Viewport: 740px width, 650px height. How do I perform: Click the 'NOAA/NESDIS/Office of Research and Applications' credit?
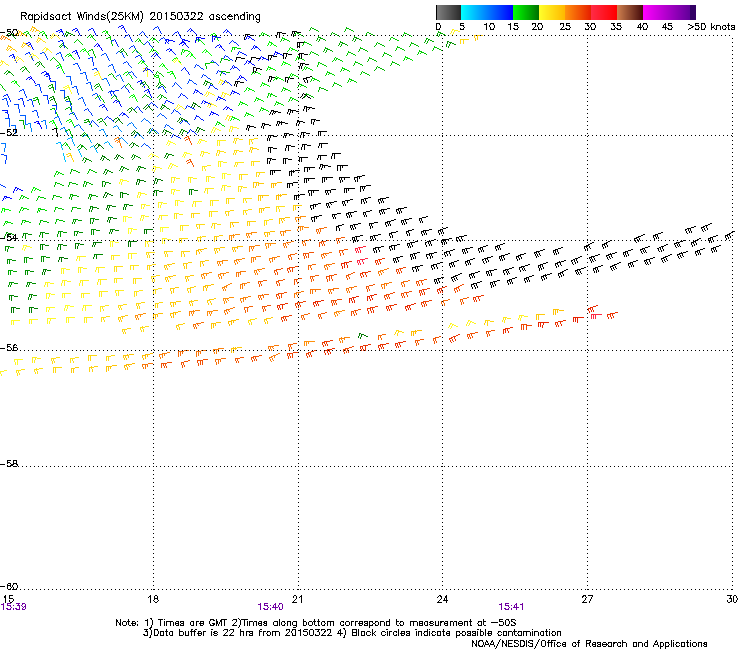[x=589, y=644]
